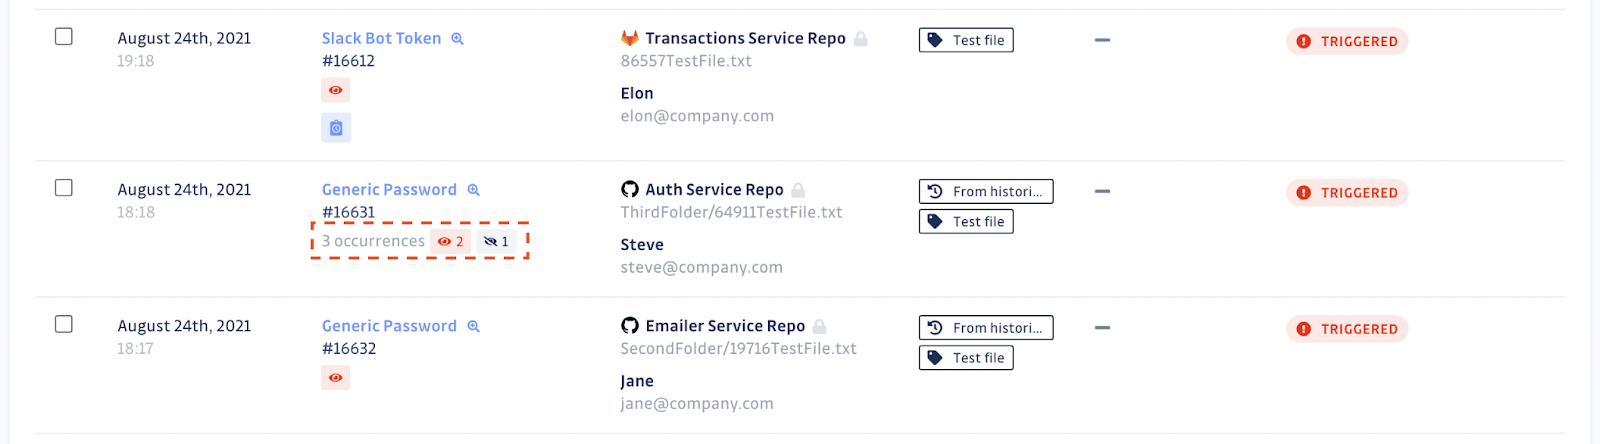1600x444 pixels.
Task: Open the Slack Bot Token incident
Action: pyautogui.click(x=381, y=38)
